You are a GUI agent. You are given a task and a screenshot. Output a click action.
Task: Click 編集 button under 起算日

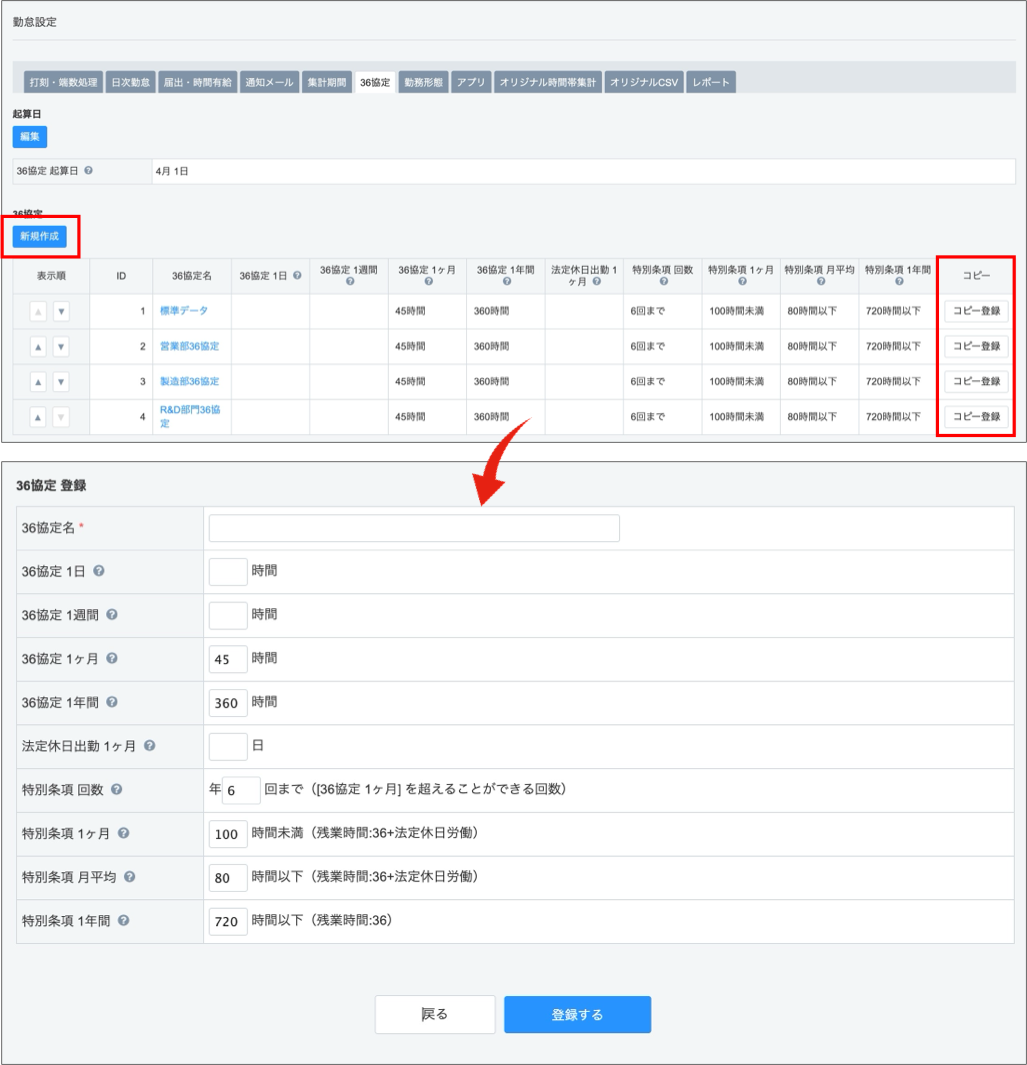tap(30, 137)
